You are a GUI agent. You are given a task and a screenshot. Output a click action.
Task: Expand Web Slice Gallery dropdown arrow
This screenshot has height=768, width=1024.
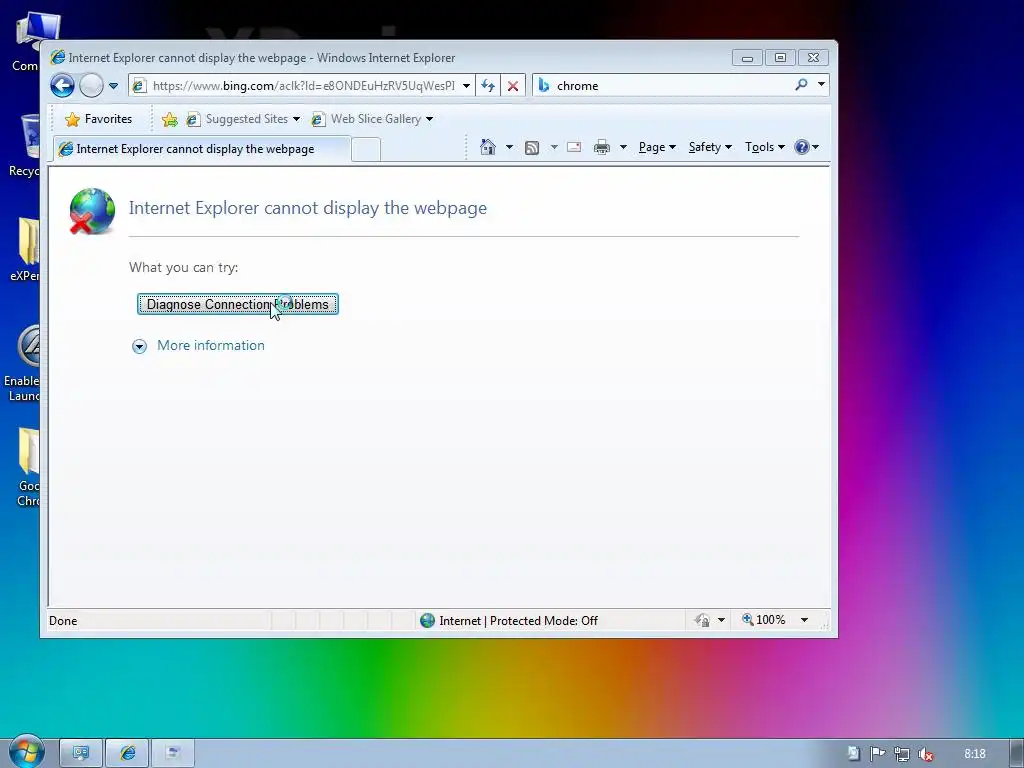pyautogui.click(x=429, y=119)
